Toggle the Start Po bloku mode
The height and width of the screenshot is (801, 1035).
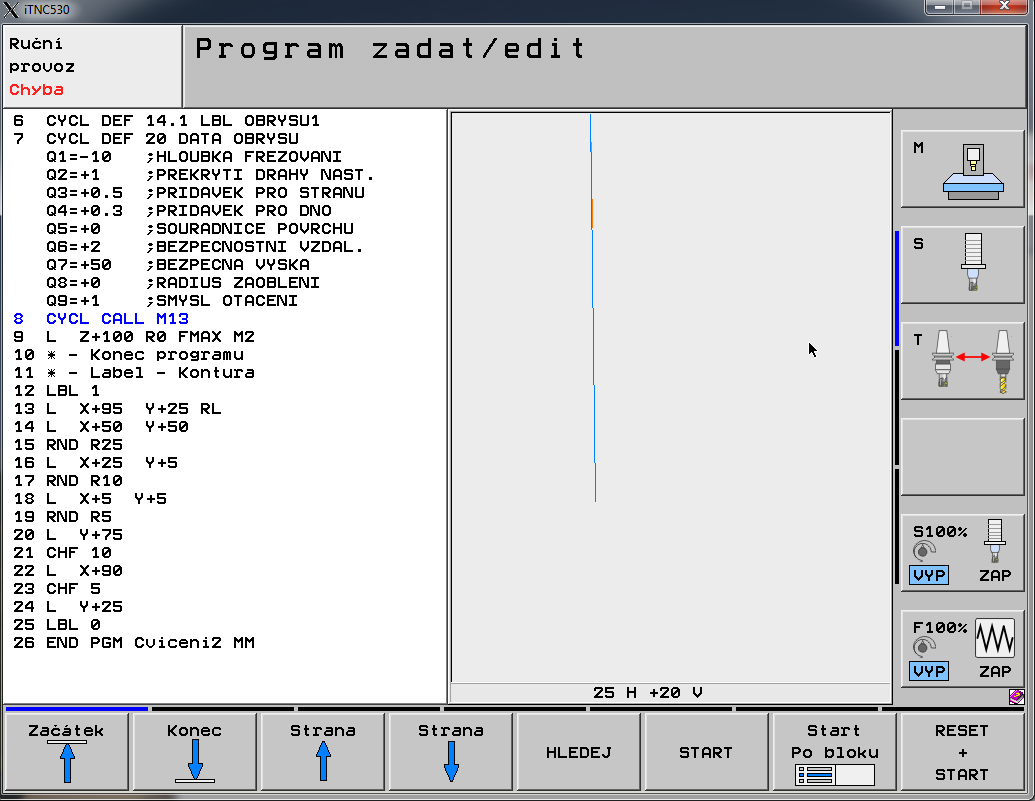tap(834, 753)
